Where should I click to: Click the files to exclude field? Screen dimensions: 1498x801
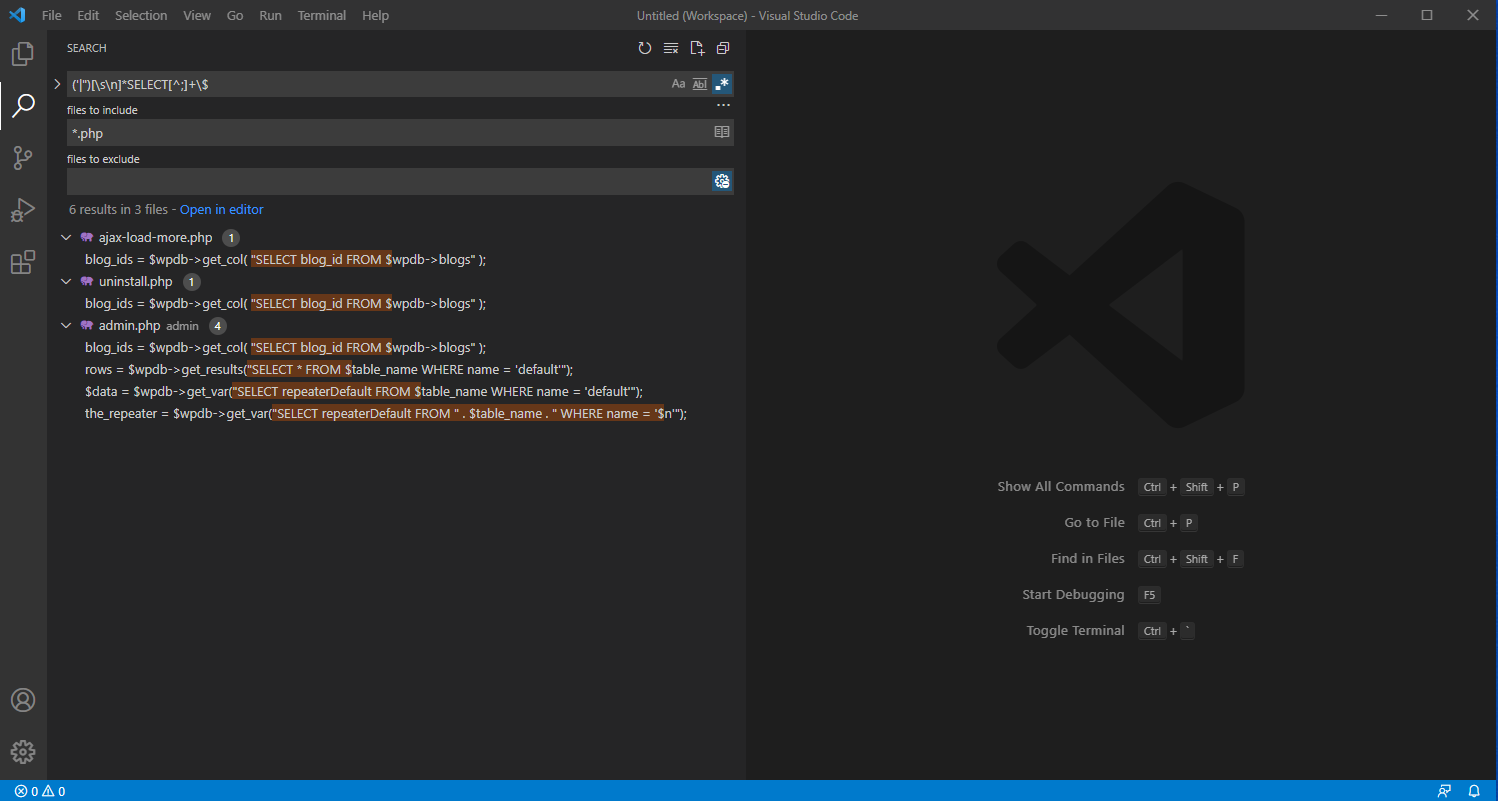(x=389, y=181)
